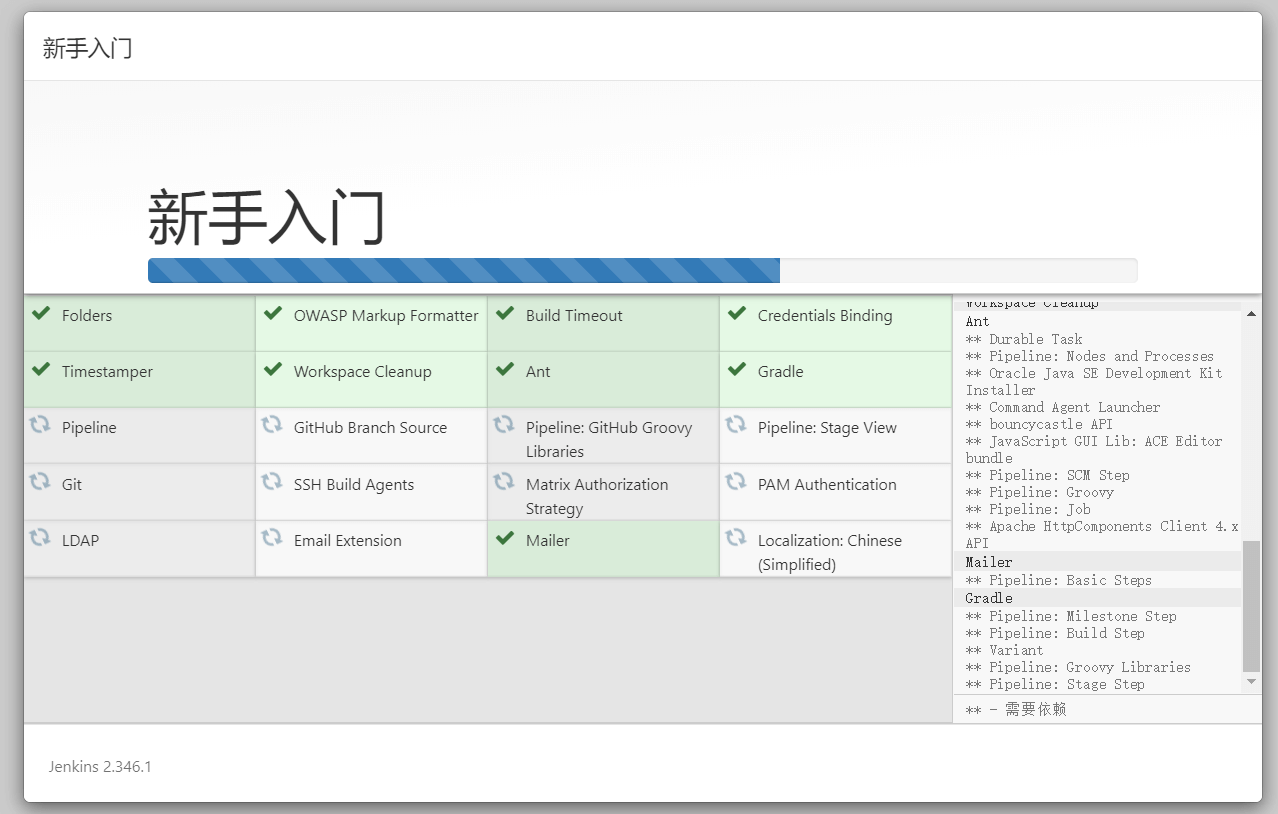This screenshot has width=1278, height=814.
Task: Select the OWASP Markup Formatter label
Action: [386, 316]
